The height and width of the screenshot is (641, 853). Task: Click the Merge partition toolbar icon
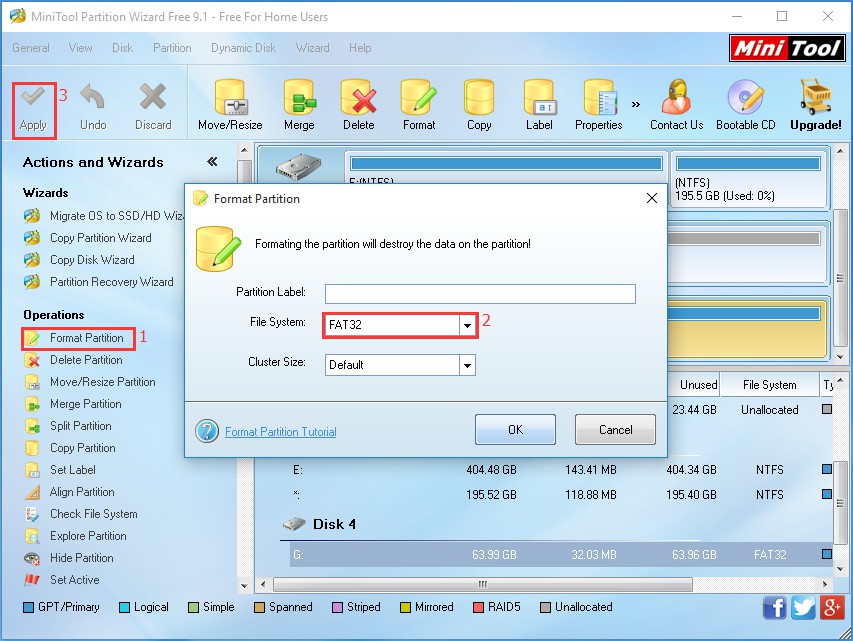coord(299,99)
